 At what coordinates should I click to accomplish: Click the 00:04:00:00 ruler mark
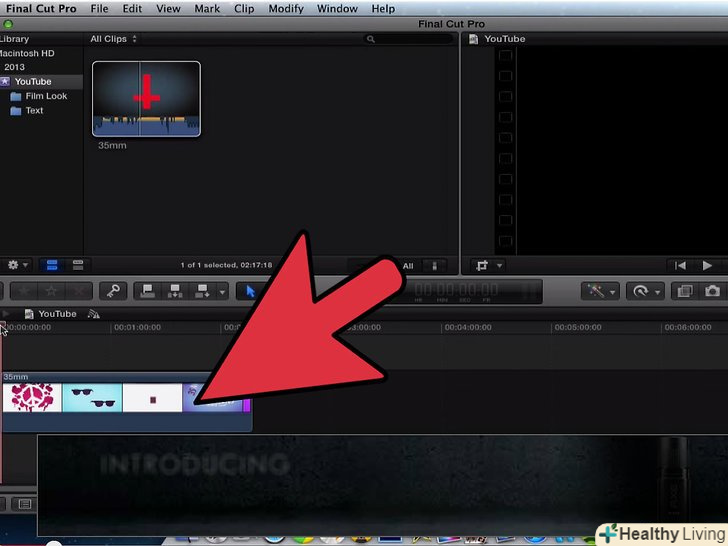(x=468, y=327)
